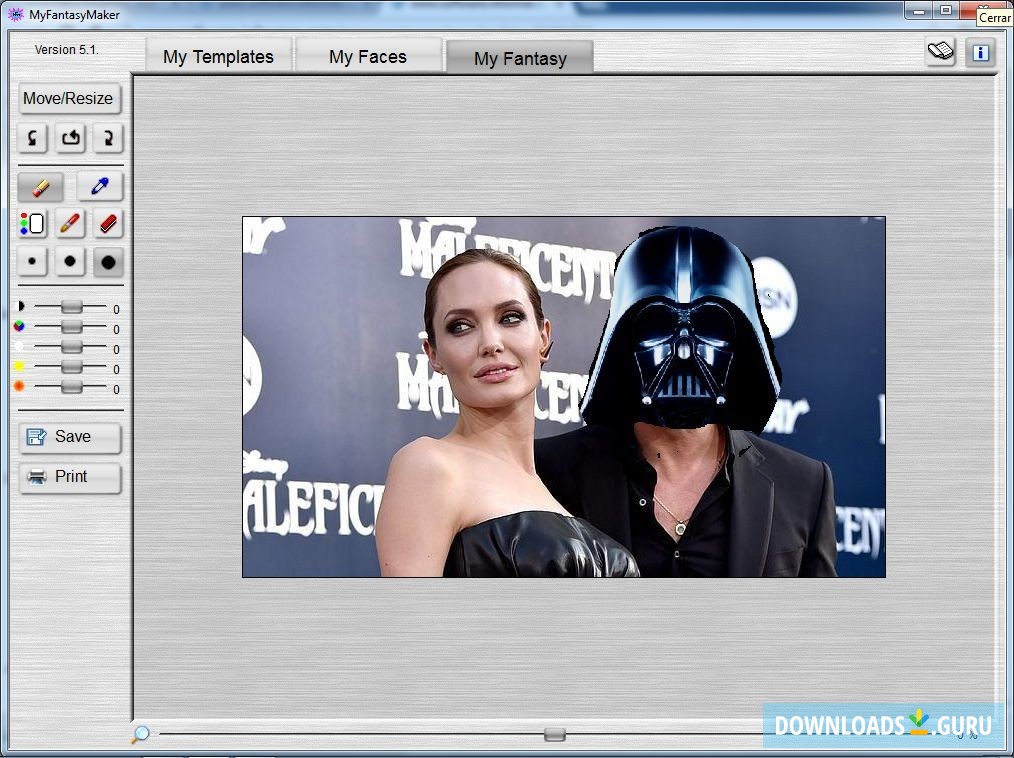1014x758 pixels.
Task: Click the contrast half-circle icon
Action: 19,307
